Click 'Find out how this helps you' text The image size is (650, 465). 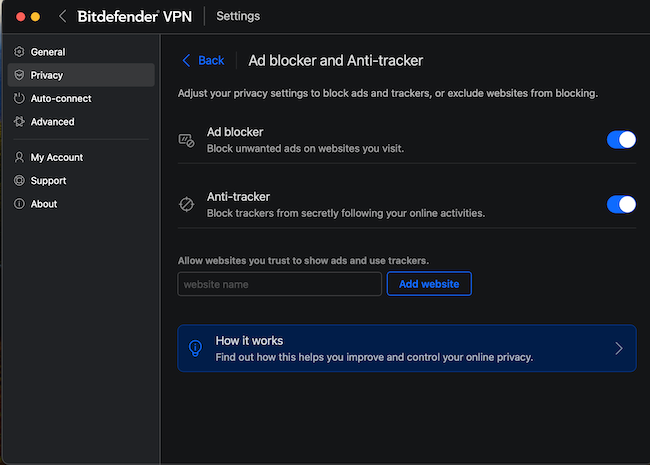coord(374,357)
